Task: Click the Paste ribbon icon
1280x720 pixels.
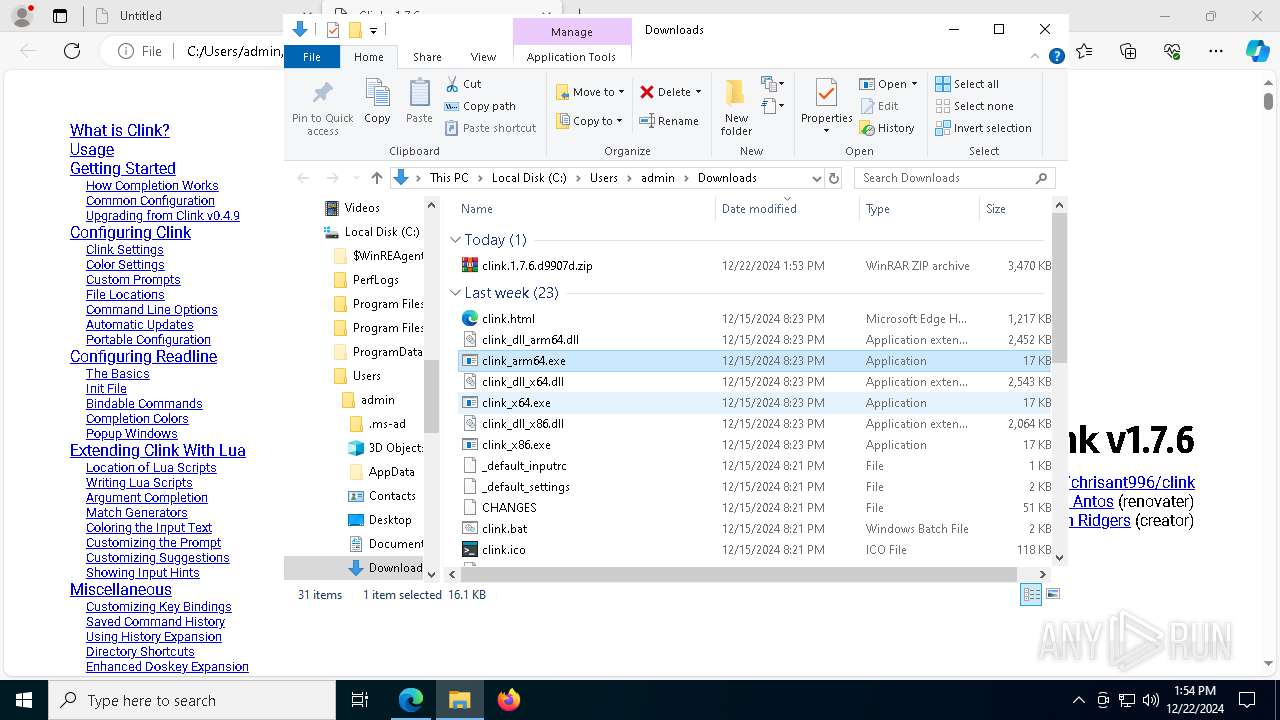Action: click(419, 101)
